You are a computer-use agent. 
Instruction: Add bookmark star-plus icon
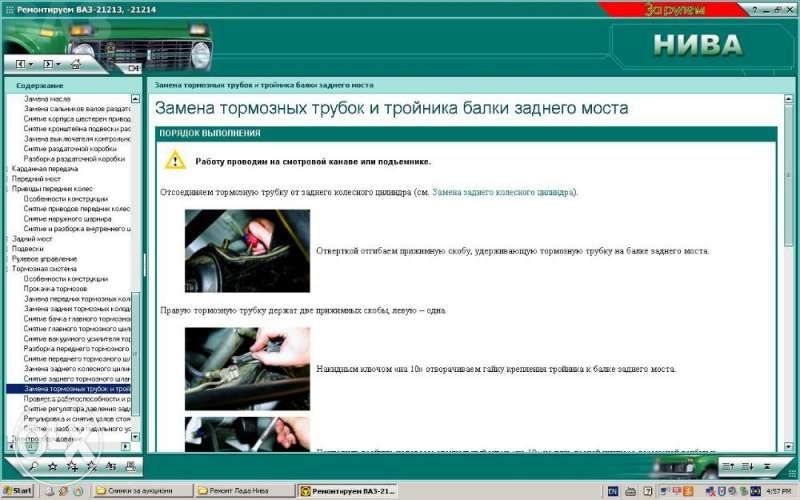tap(72, 466)
